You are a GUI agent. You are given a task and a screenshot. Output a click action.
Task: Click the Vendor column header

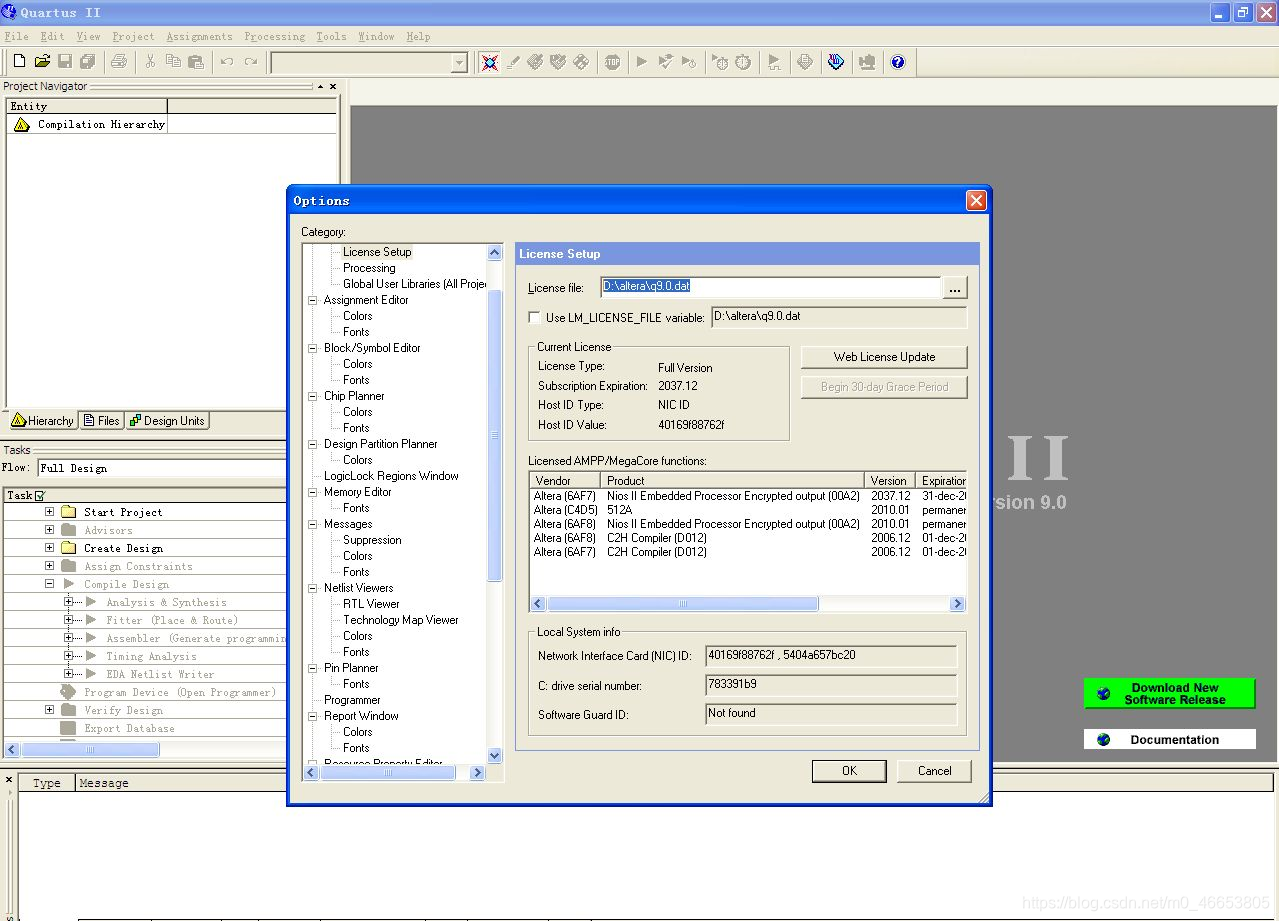click(x=565, y=481)
